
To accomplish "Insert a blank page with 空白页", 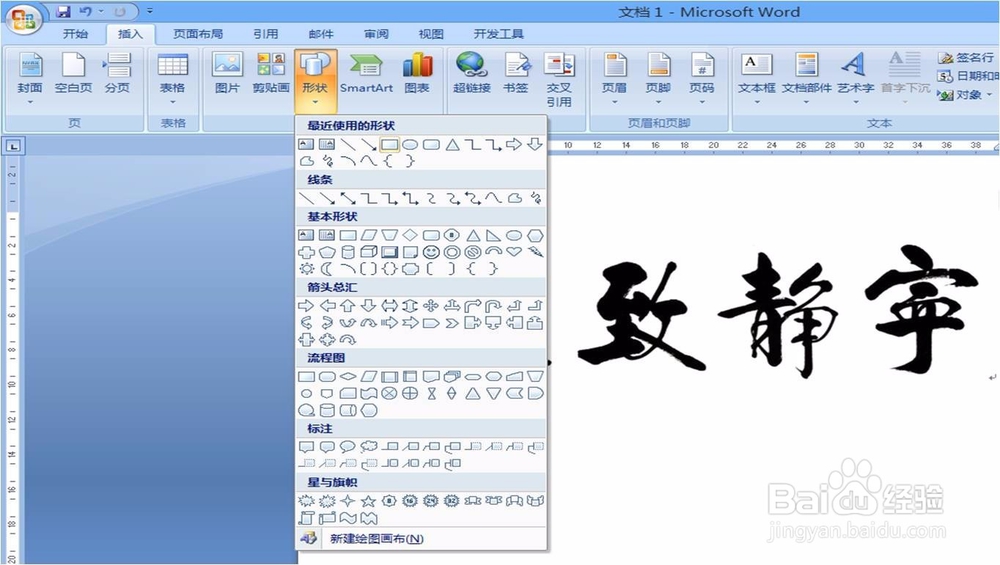I will [x=73, y=73].
